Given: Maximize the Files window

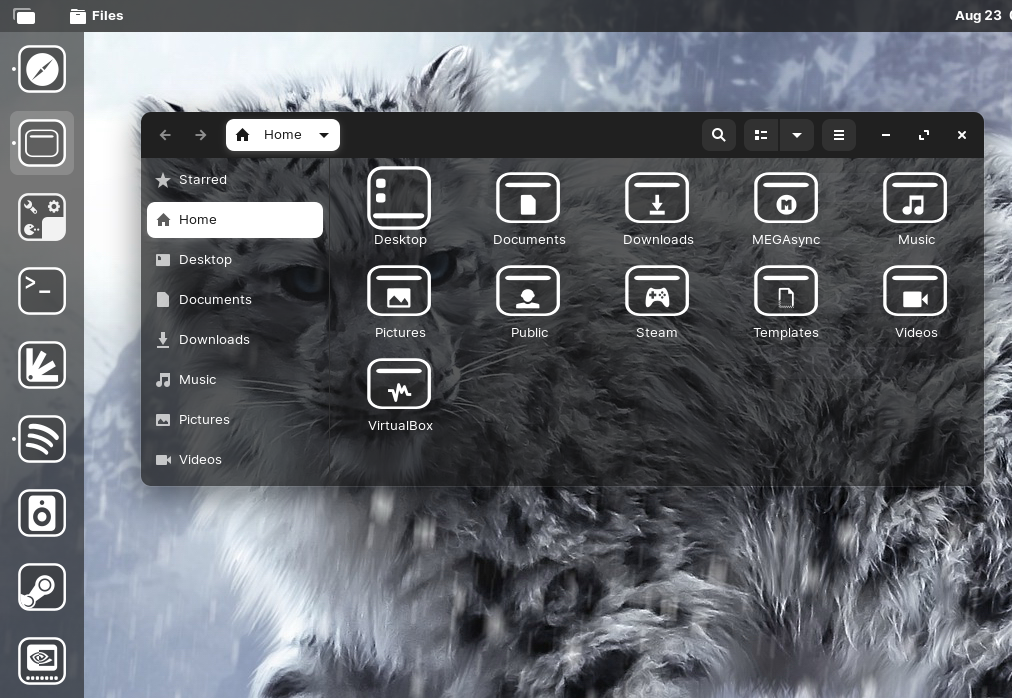Looking at the screenshot, I should click(x=924, y=135).
